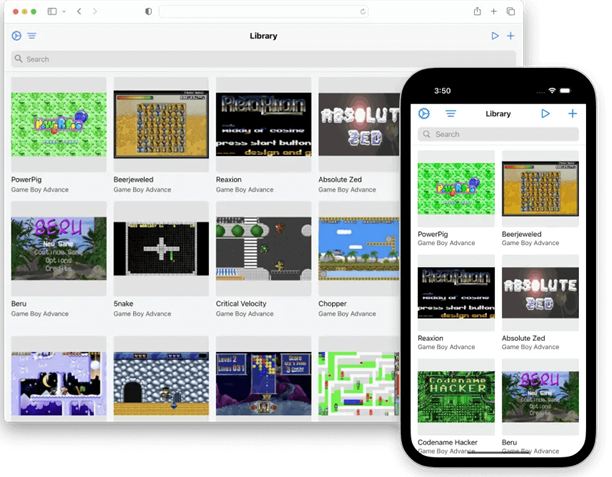
Task: Focus the browser address bar
Action: 263,11
